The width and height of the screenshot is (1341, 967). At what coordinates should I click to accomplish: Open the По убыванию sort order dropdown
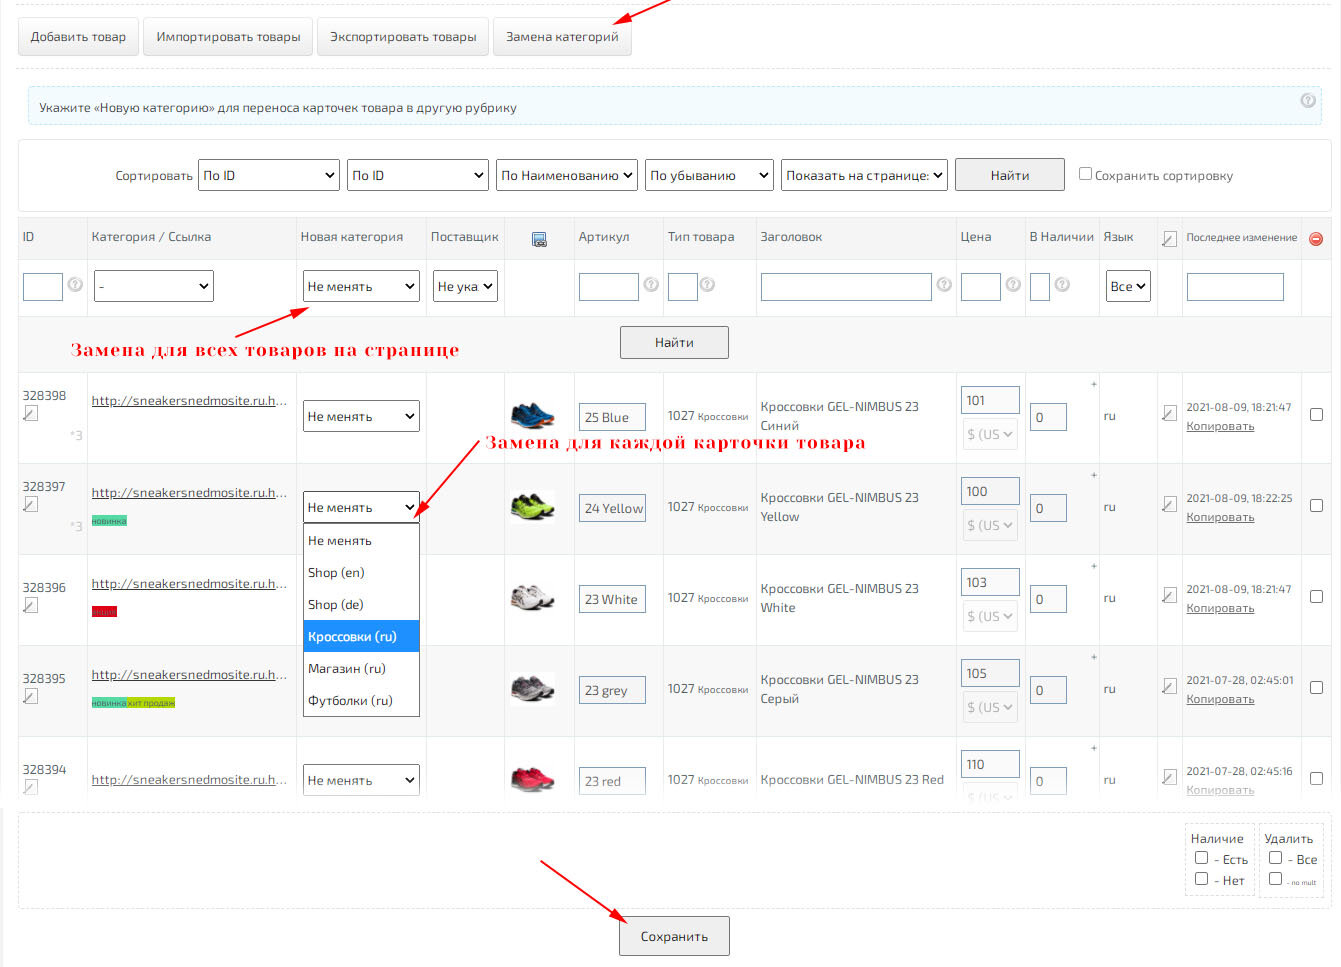click(x=709, y=175)
